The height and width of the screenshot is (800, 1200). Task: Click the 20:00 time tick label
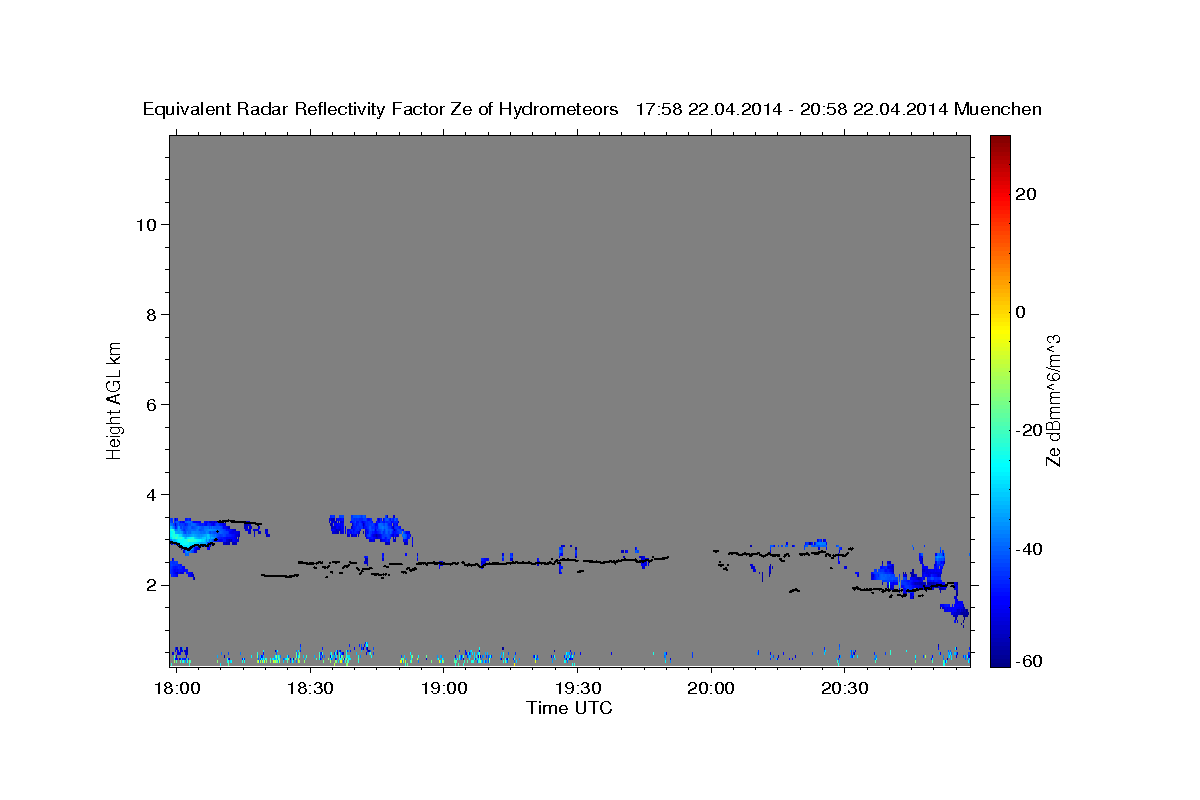pos(711,689)
